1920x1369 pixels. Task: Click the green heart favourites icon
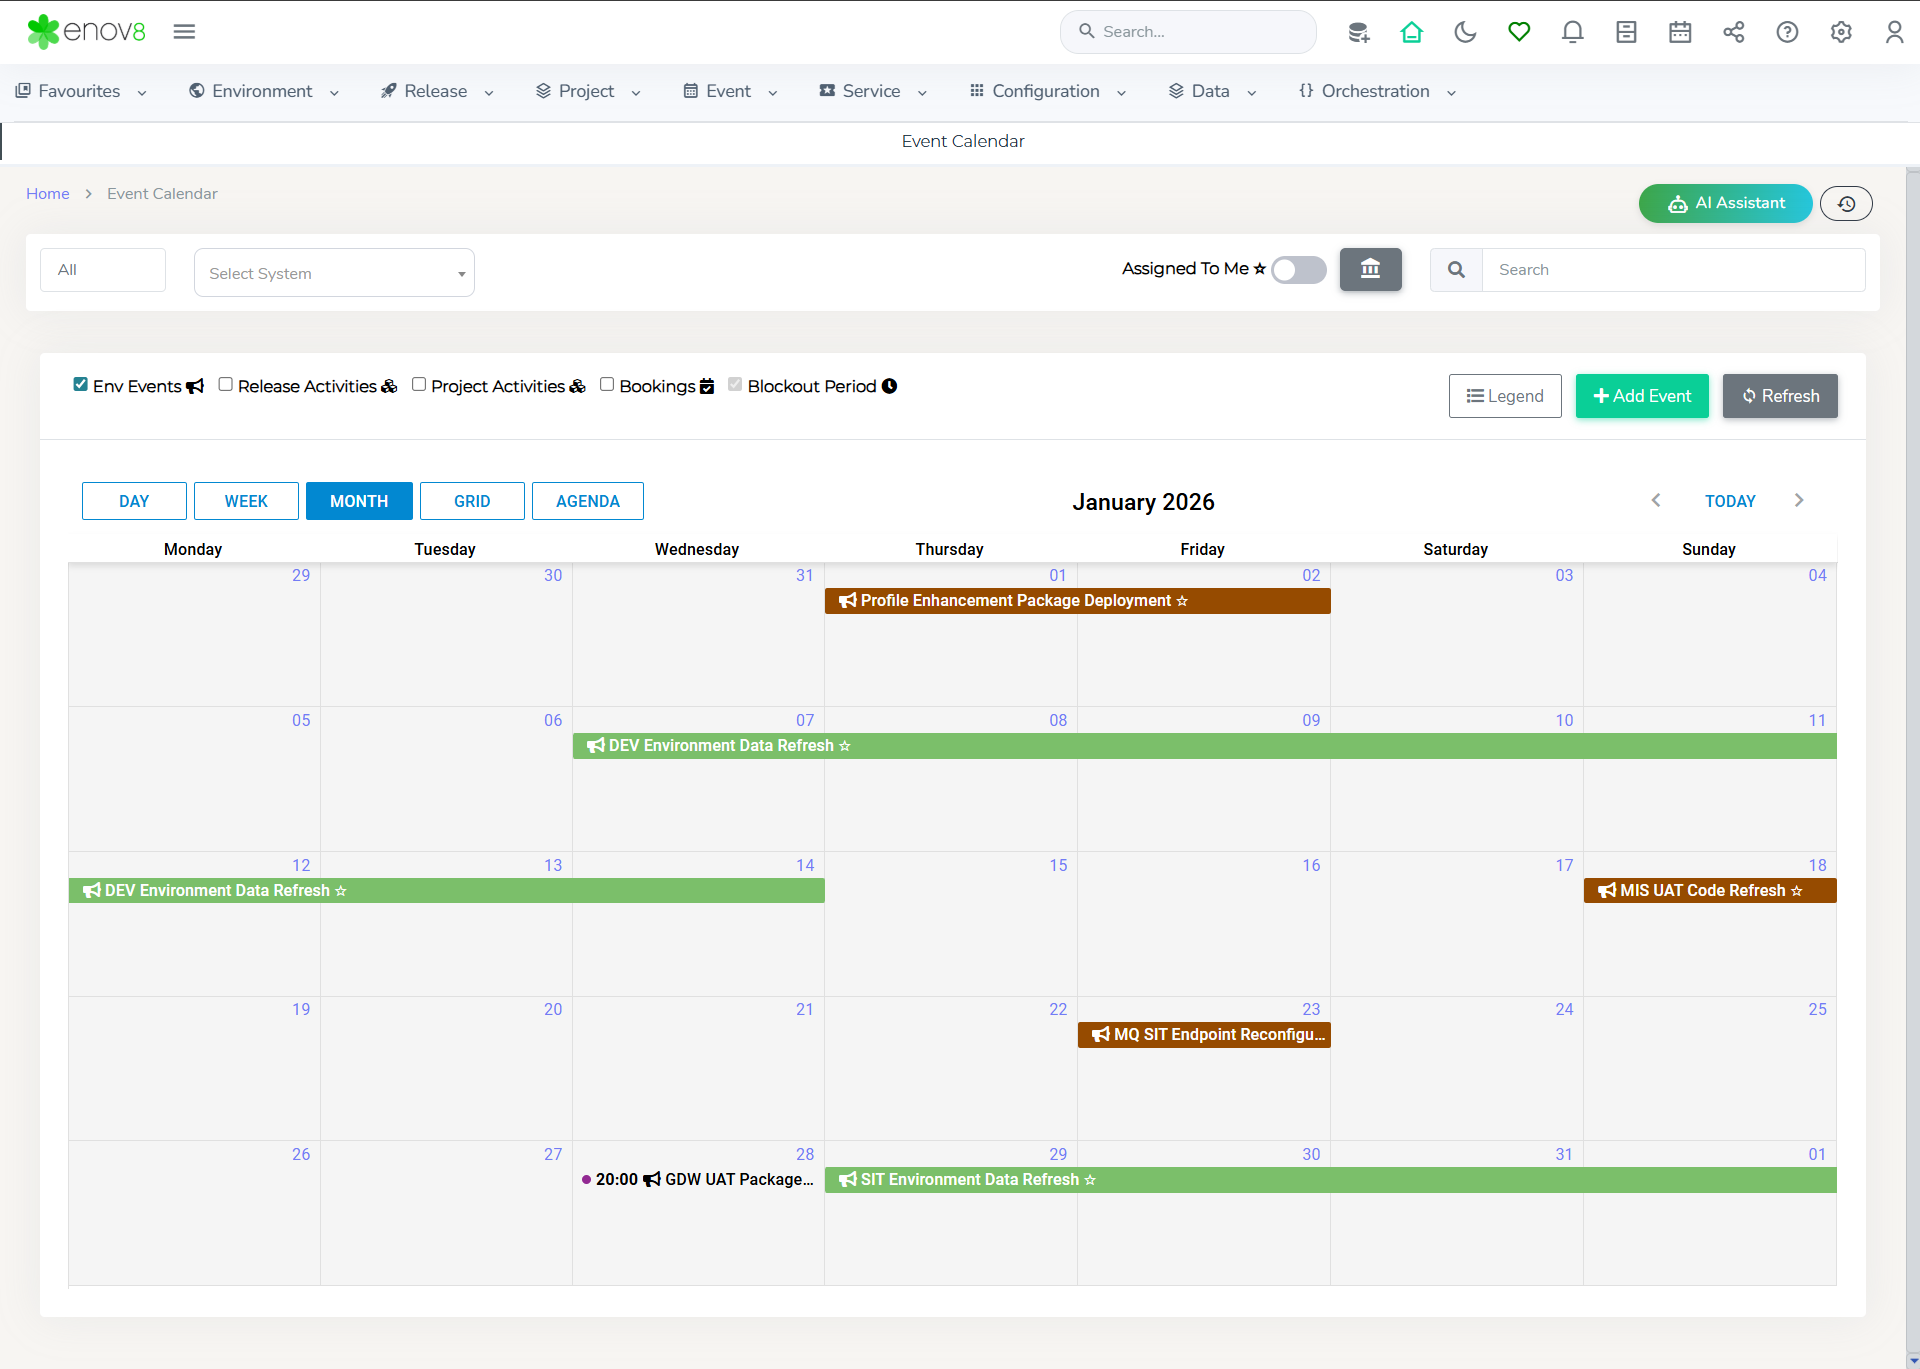pyautogui.click(x=1518, y=32)
